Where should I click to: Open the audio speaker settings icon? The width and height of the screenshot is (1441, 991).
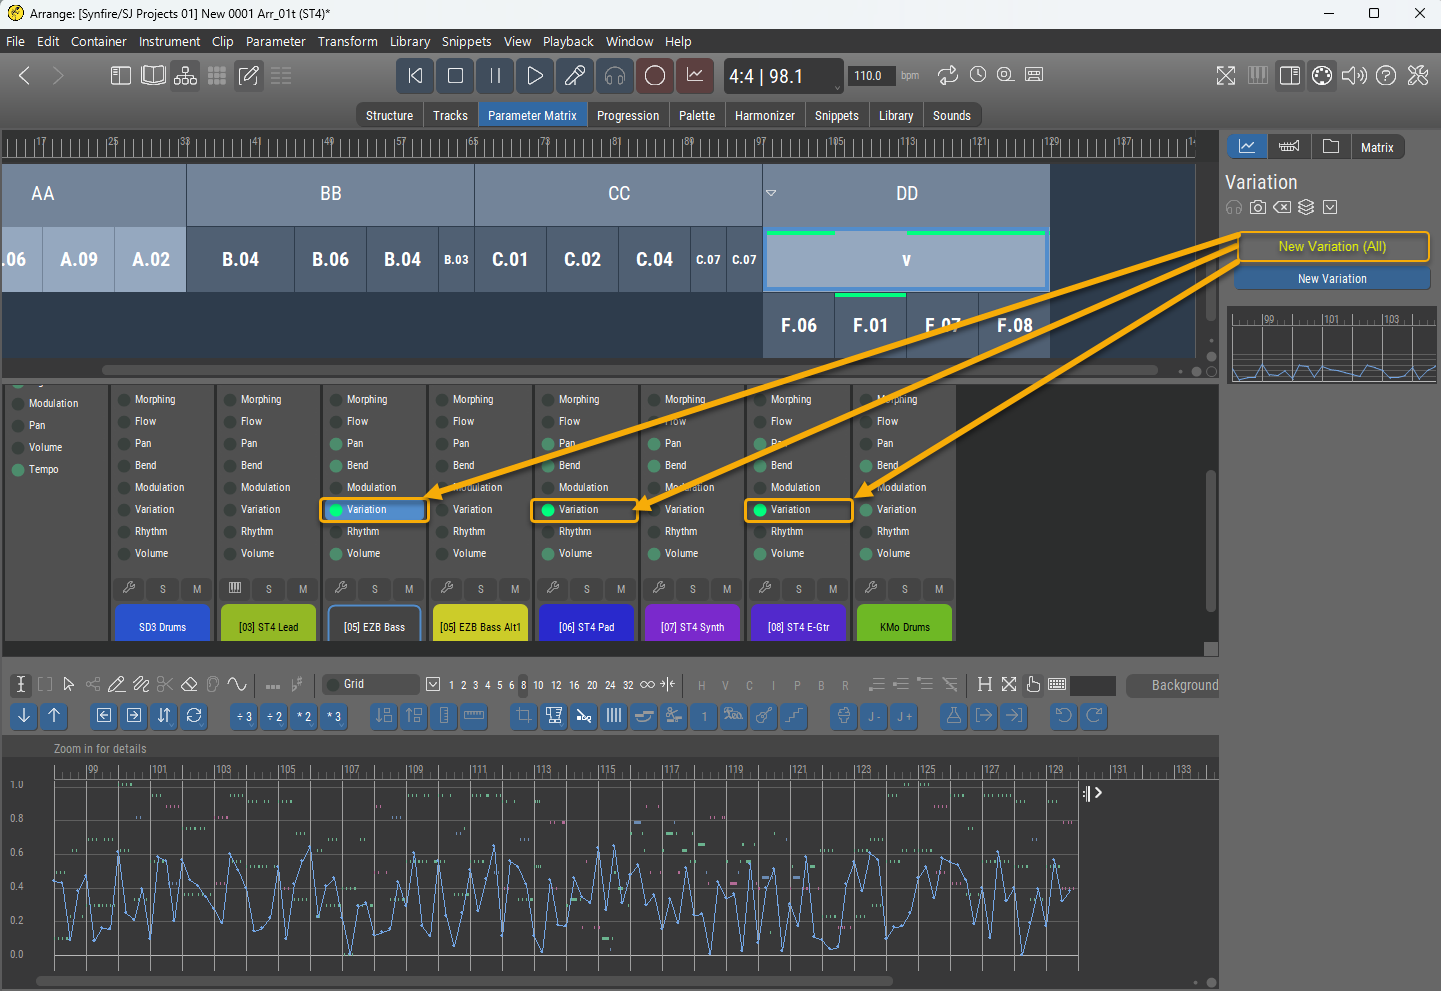[x=1353, y=76]
